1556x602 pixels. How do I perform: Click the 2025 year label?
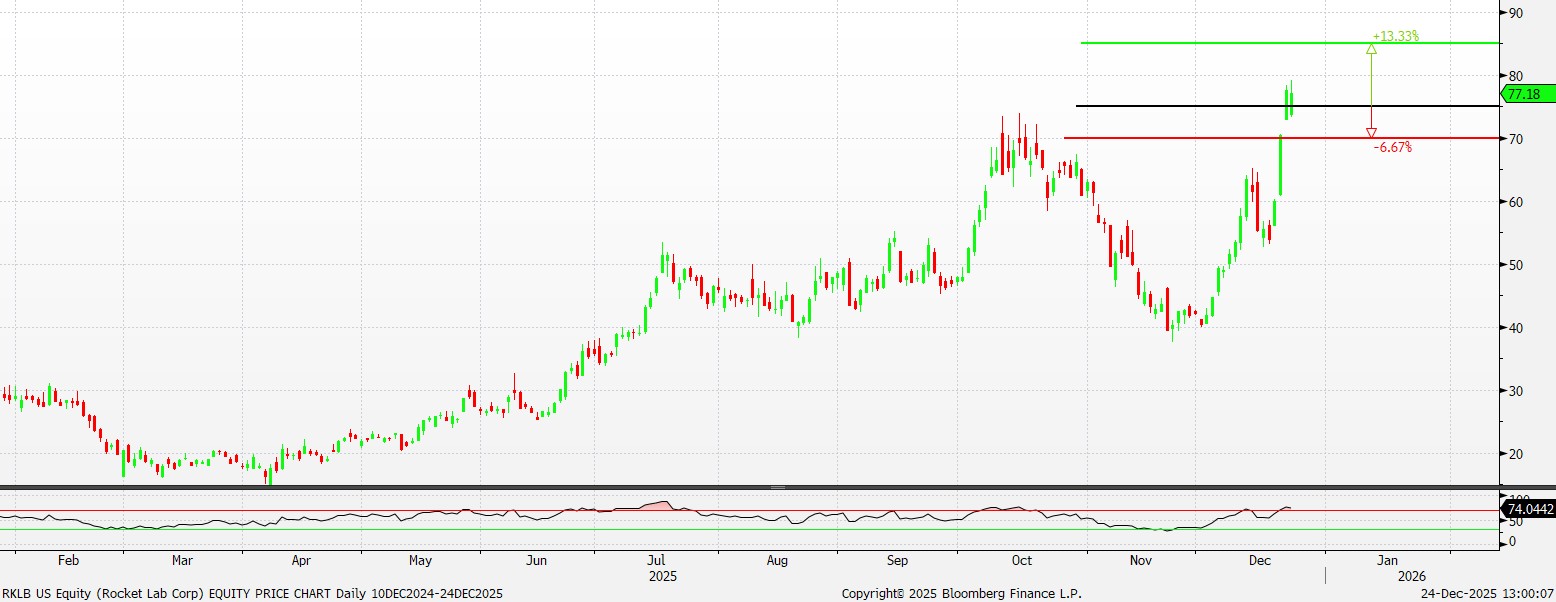[x=663, y=577]
